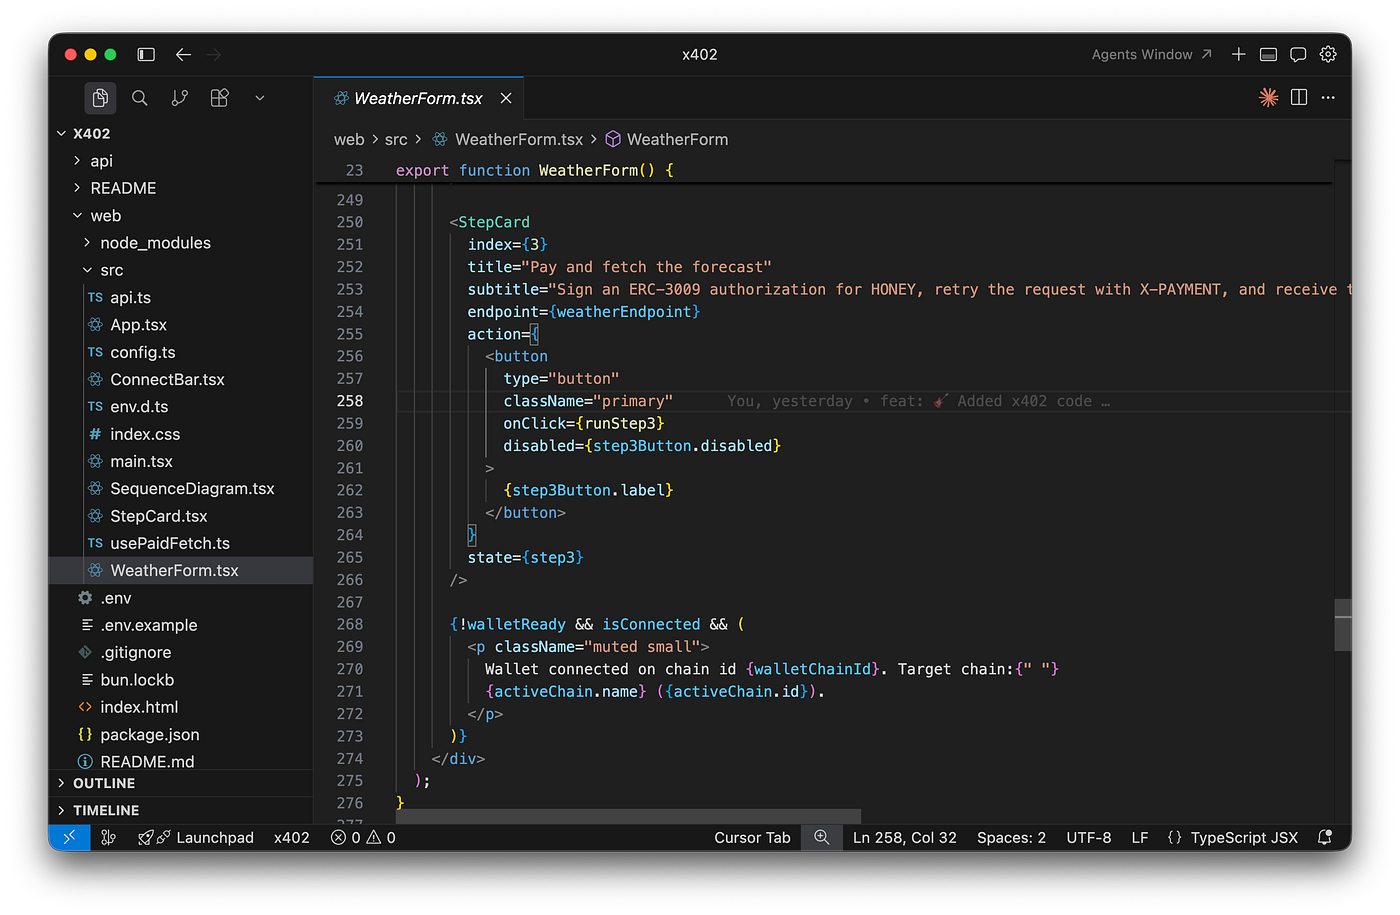Select the WeatherForm.tsx editor tab
Image resolution: width=1400 pixels, height=915 pixels.
(x=419, y=98)
